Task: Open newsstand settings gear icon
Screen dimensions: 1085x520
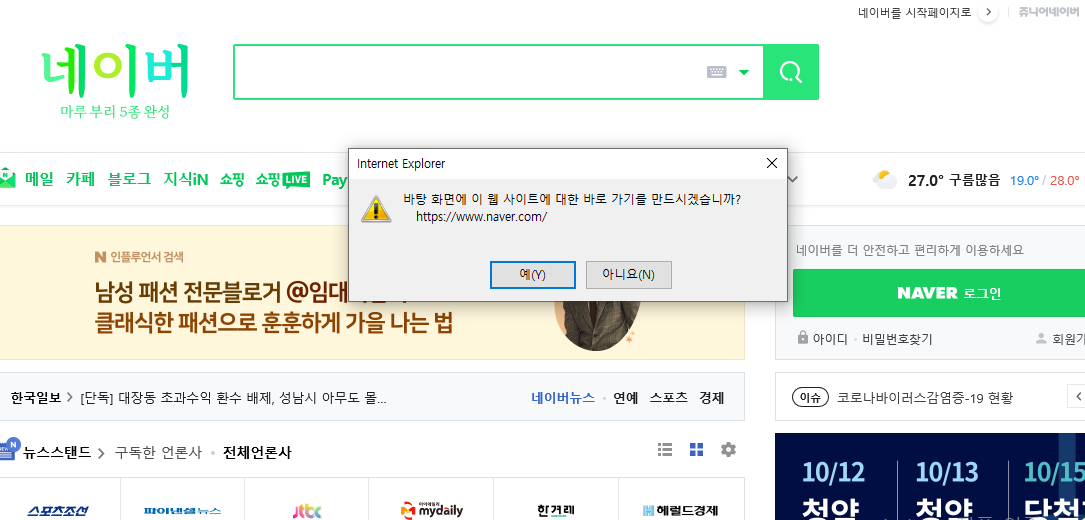Action: [728, 449]
